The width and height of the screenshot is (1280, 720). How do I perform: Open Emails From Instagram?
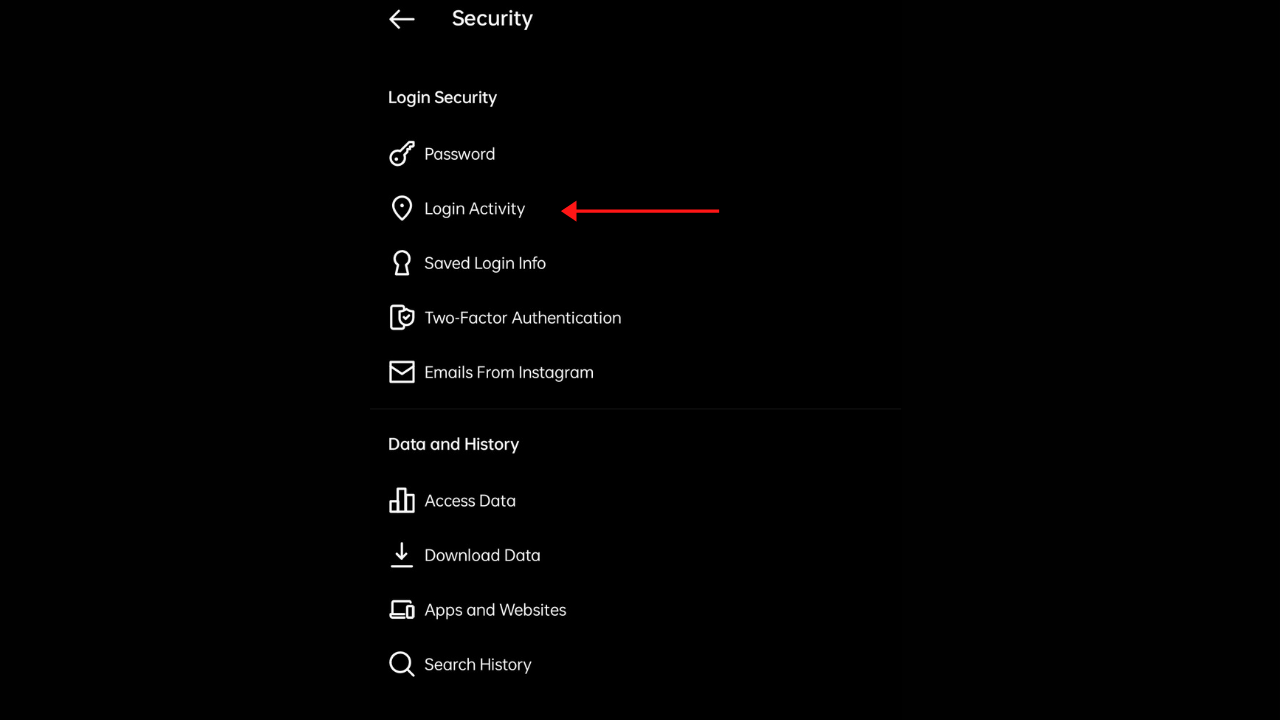click(x=509, y=372)
